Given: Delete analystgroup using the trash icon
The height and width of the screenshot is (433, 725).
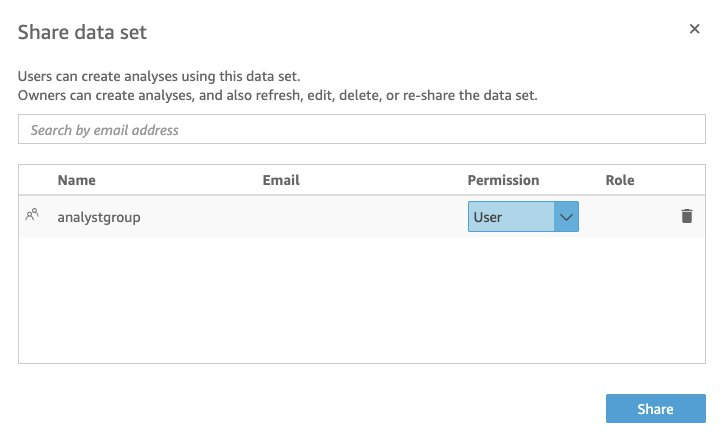Looking at the screenshot, I should (x=687, y=216).
